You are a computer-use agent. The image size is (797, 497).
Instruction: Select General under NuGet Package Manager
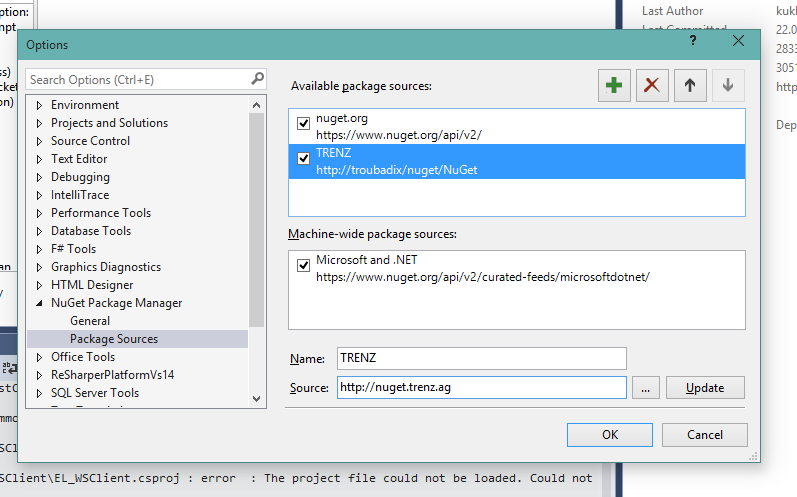point(90,321)
